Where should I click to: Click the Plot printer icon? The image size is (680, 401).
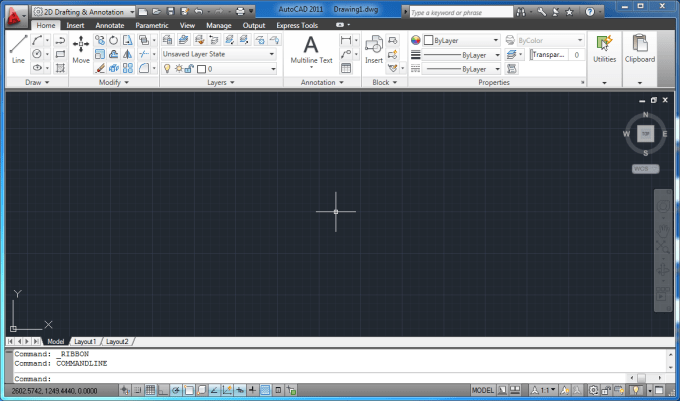[240, 12]
